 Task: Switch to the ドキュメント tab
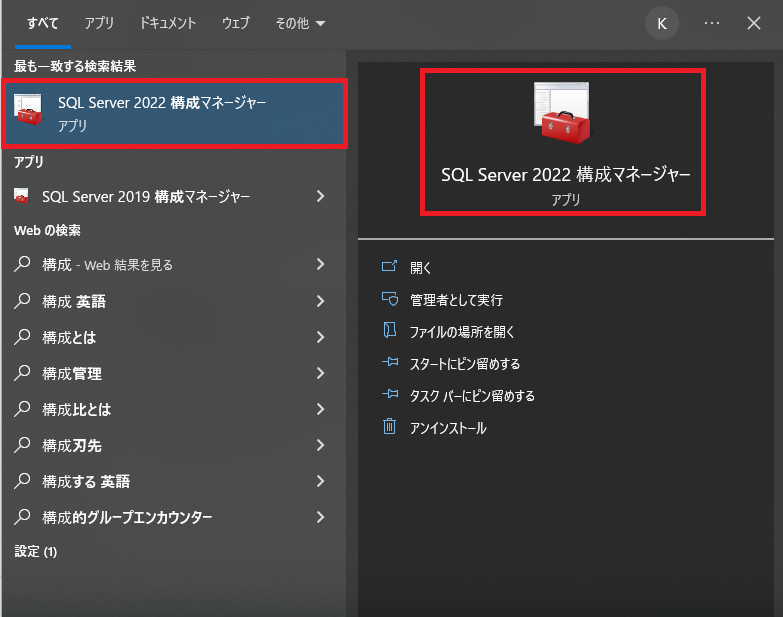click(168, 23)
